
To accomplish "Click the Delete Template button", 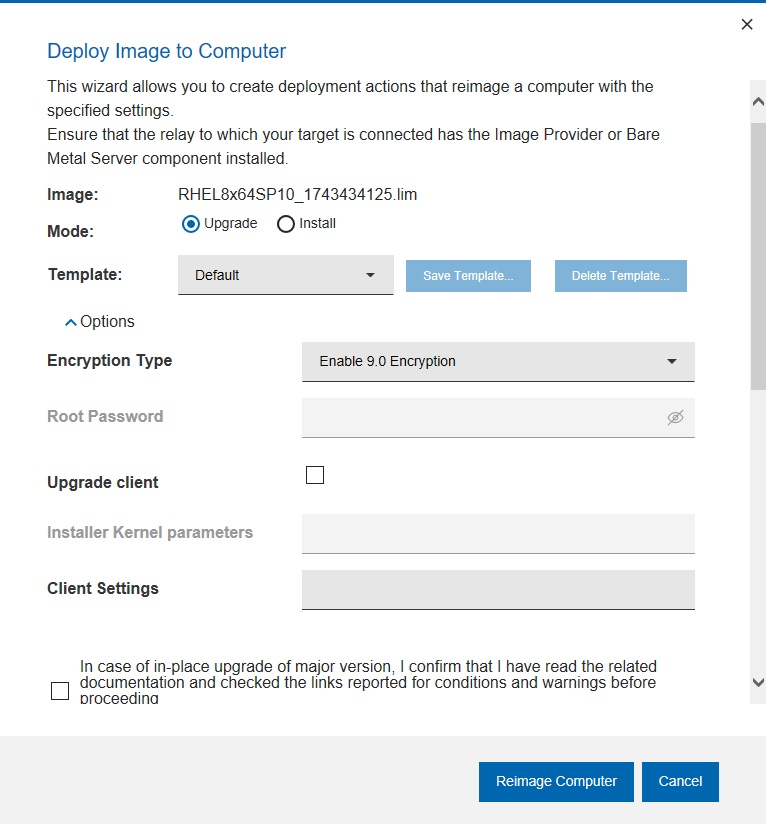I will click(621, 276).
